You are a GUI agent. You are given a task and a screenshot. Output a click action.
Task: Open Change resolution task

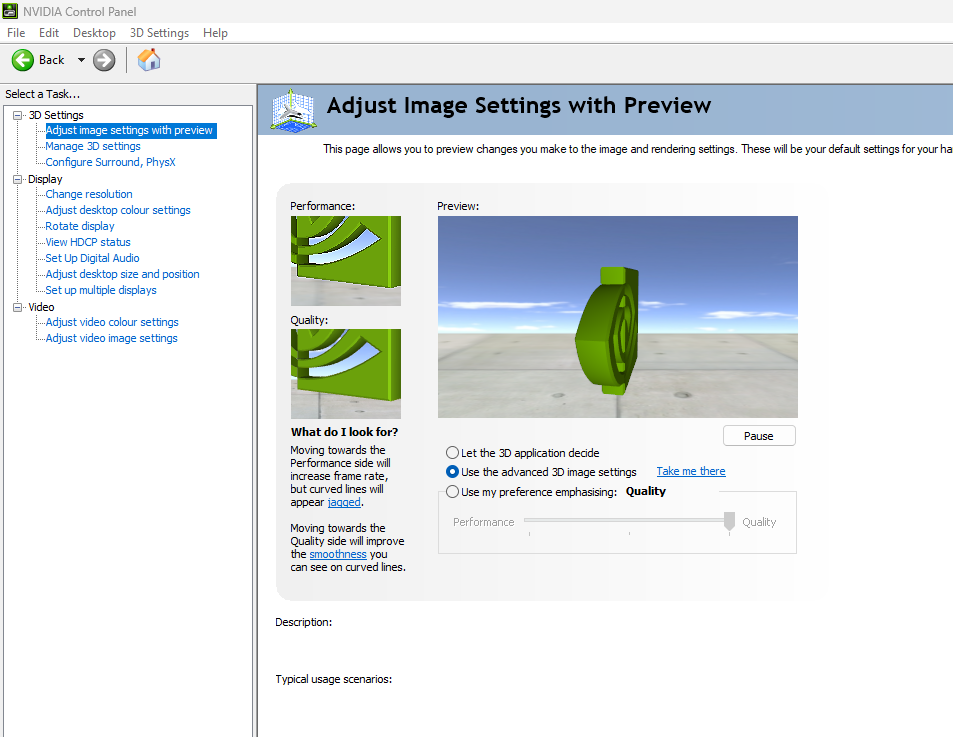89,194
